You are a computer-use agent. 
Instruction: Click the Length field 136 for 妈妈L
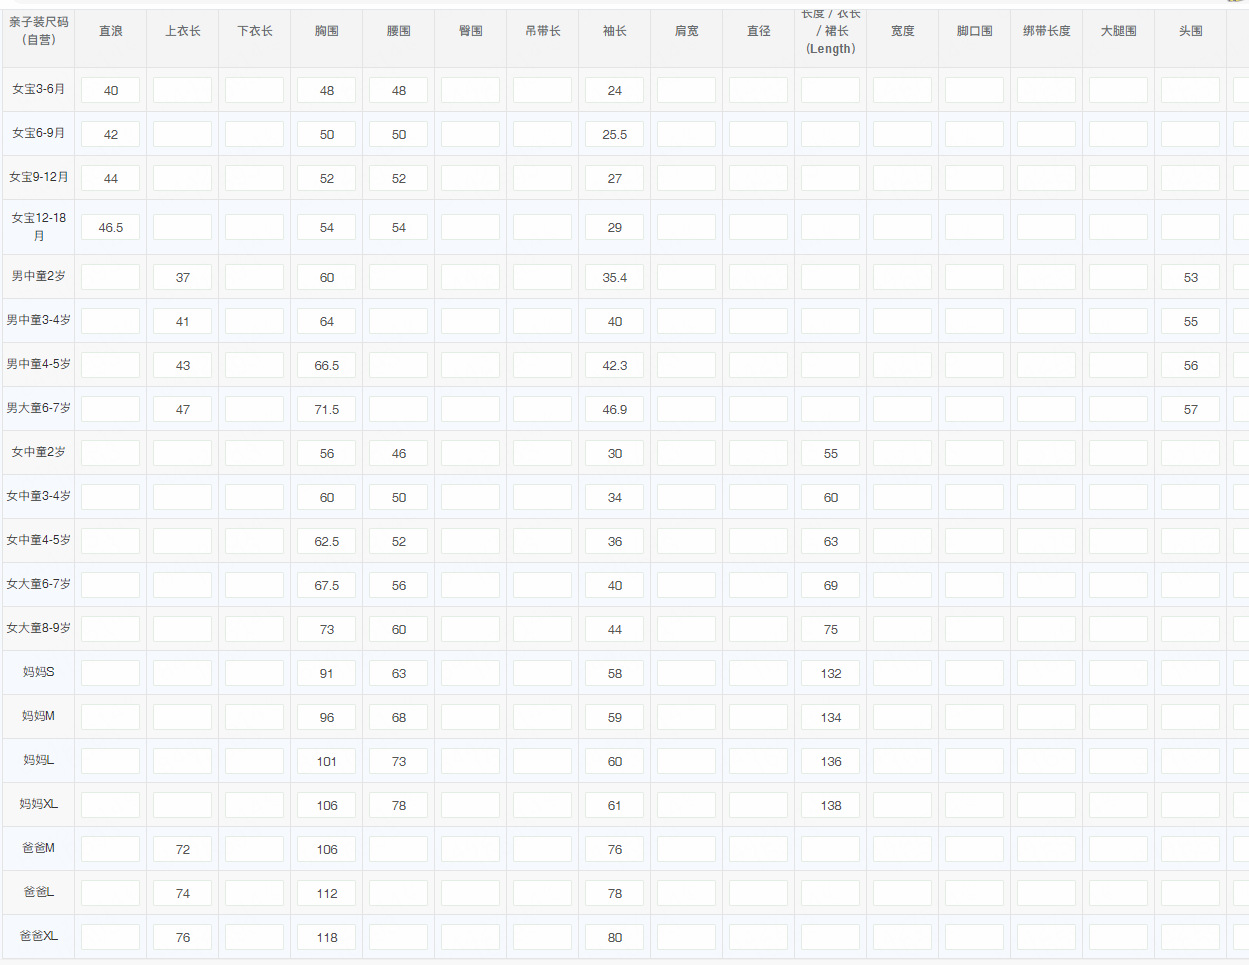pyautogui.click(x=830, y=761)
